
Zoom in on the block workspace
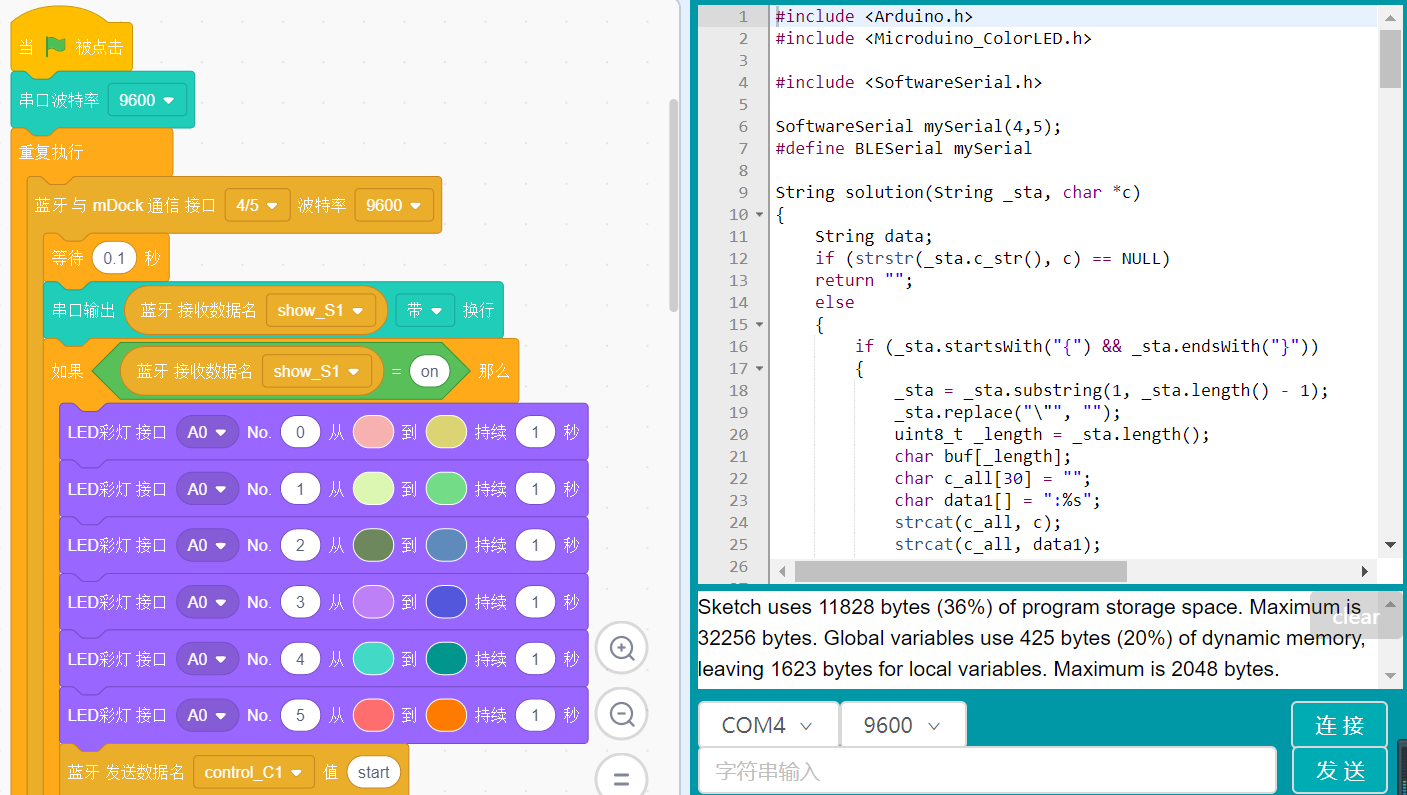622,649
